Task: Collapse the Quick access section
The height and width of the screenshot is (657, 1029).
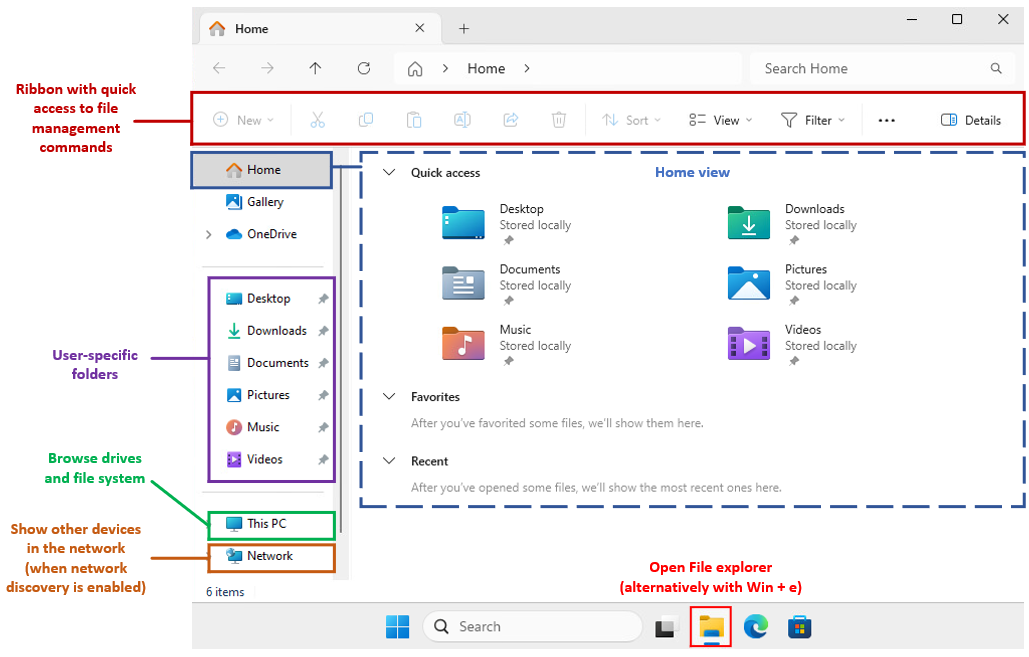Action: click(x=389, y=172)
